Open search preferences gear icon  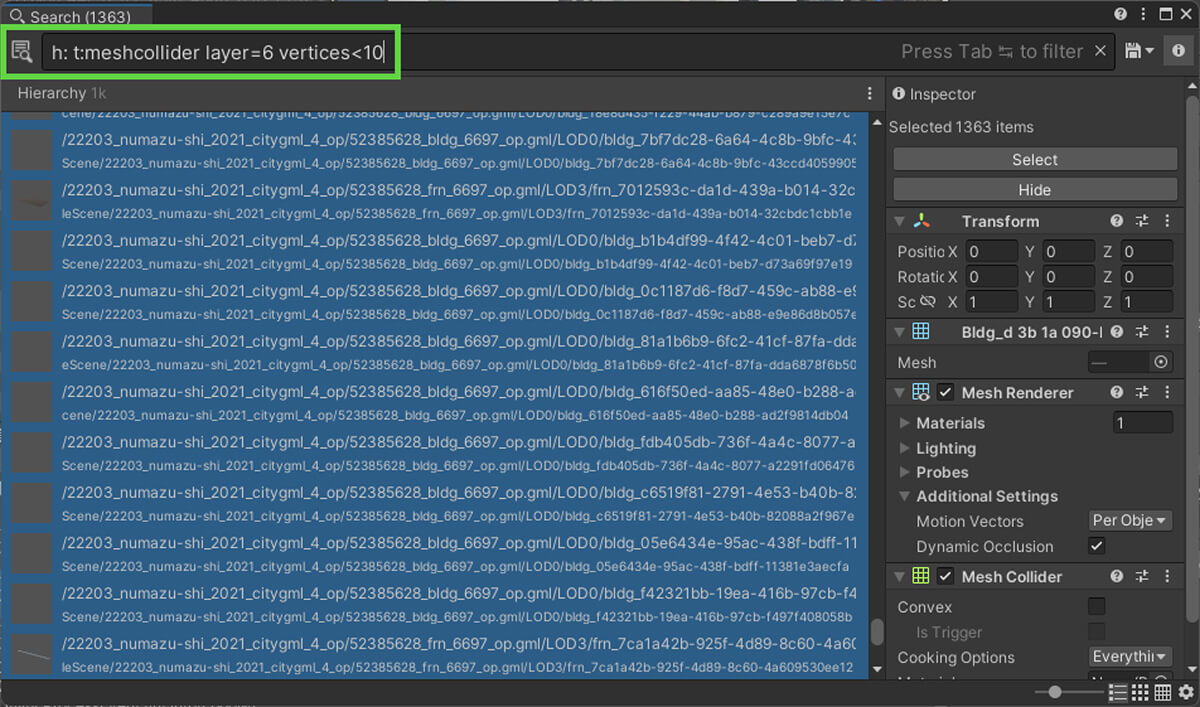coord(1186,692)
